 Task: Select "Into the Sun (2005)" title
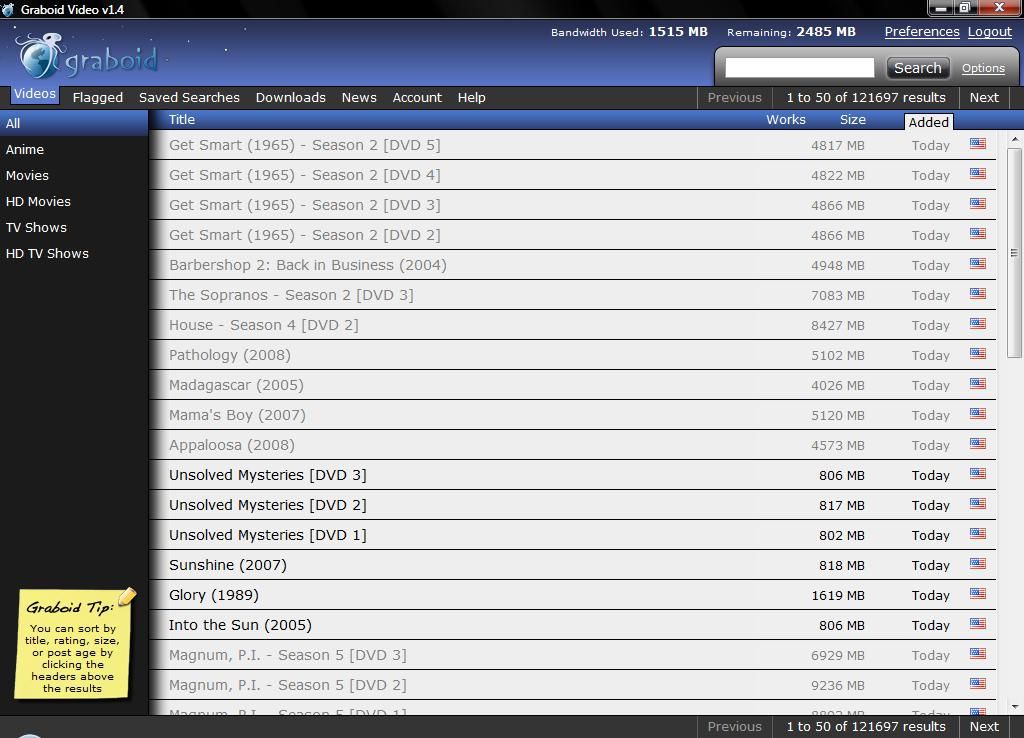240,625
